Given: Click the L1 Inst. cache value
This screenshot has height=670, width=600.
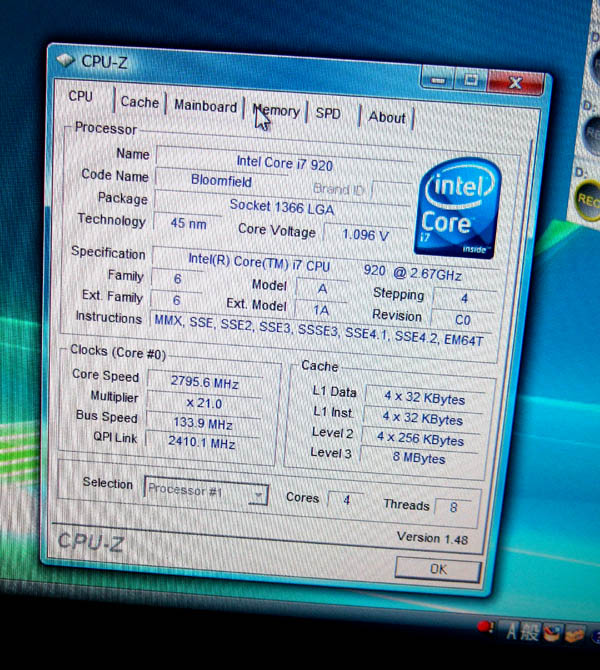Looking at the screenshot, I should 422,417.
